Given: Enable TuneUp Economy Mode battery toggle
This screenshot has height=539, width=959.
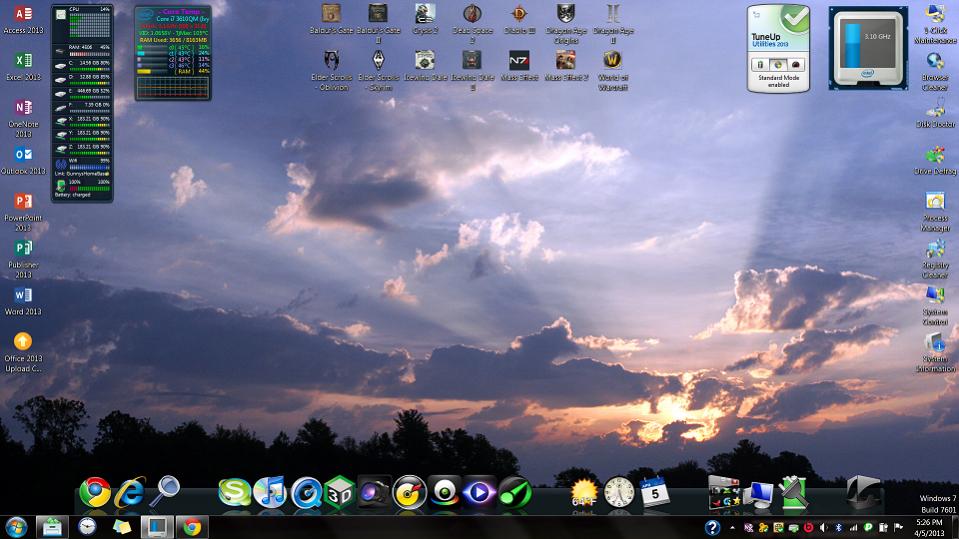Looking at the screenshot, I should coord(761,64).
